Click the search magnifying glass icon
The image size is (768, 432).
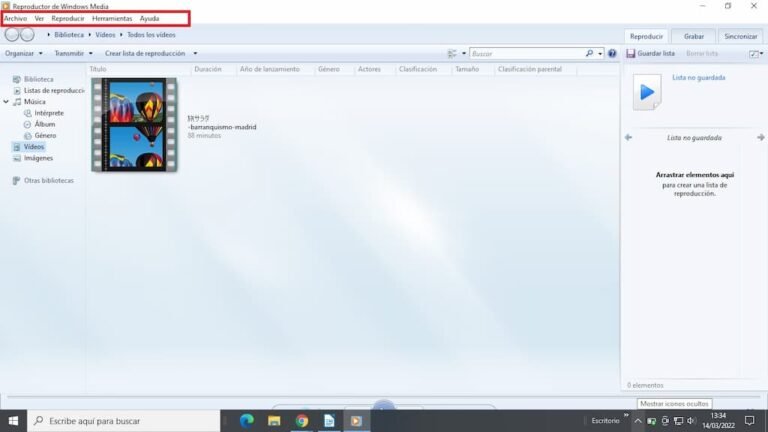[589, 53]
